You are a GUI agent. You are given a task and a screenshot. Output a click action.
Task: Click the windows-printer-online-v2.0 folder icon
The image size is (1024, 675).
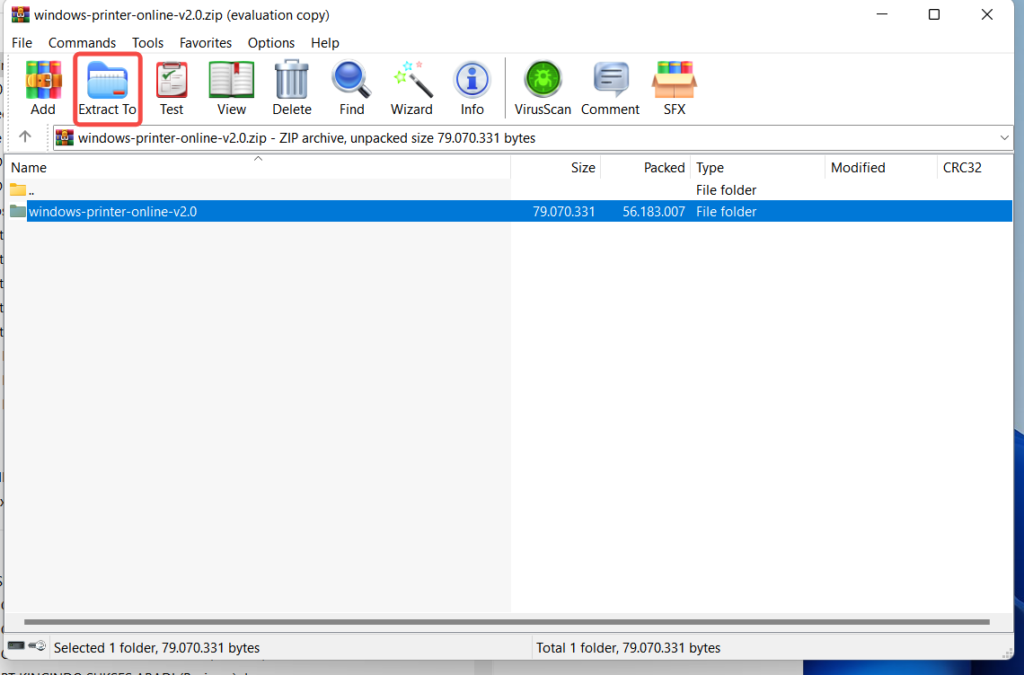click(18, 211)
